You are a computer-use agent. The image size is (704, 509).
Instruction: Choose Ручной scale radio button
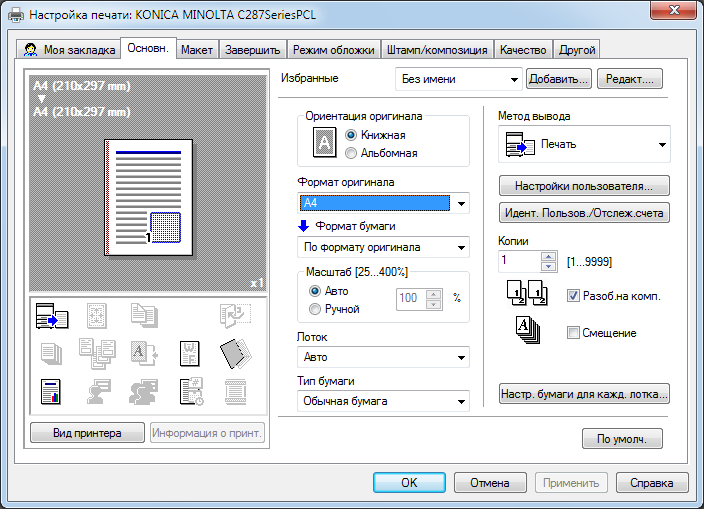point(315,309)
